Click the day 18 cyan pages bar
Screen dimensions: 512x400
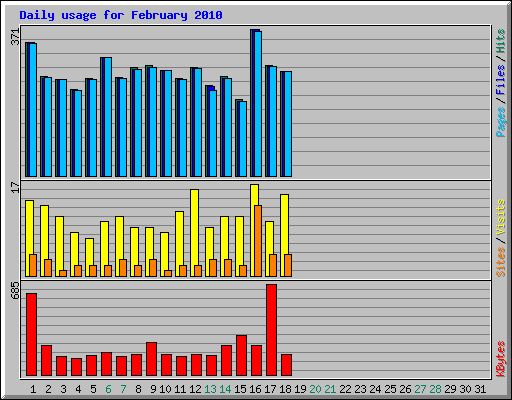click(x=288, y=124)
